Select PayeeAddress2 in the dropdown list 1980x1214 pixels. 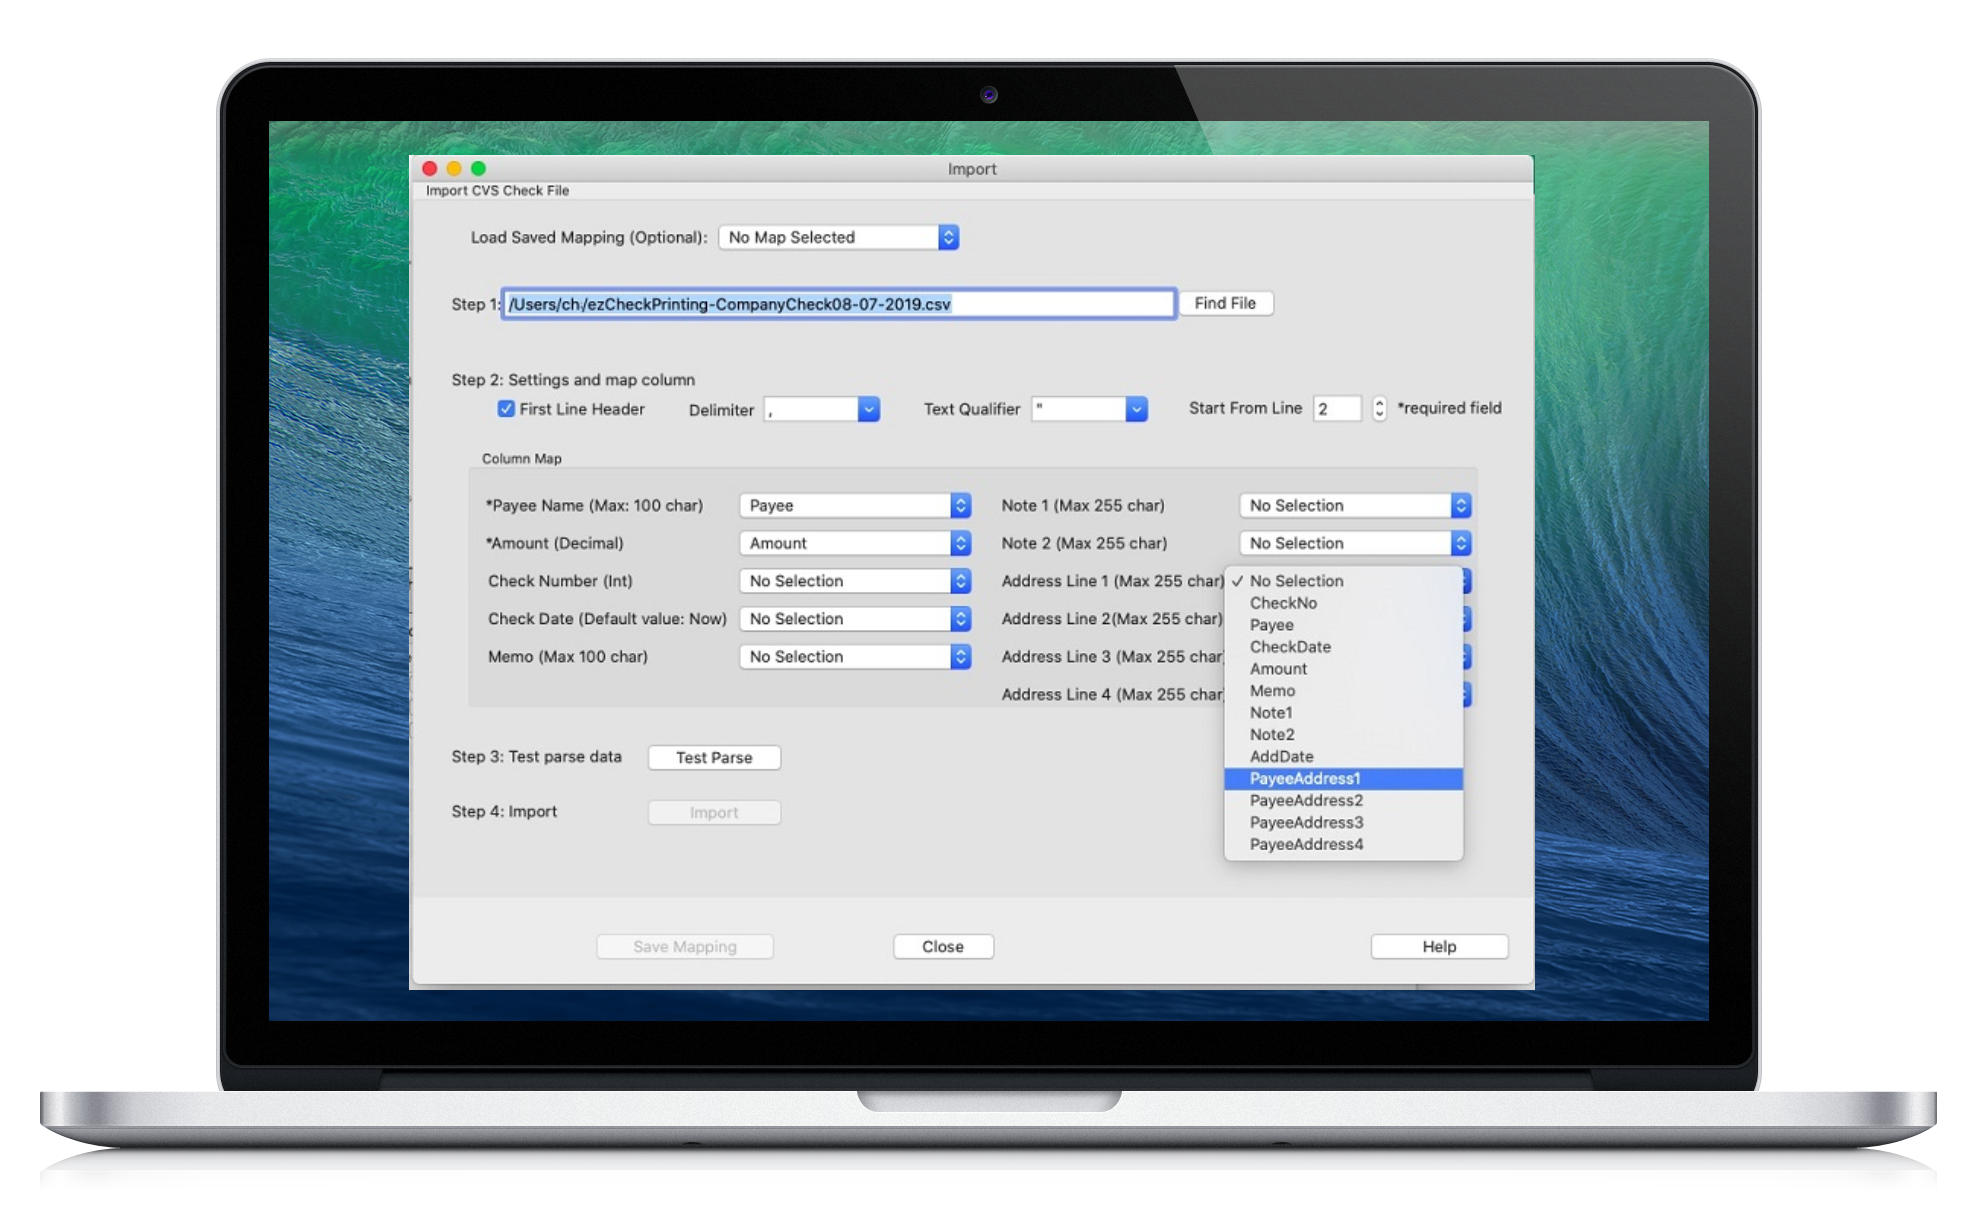point(1306,800)
